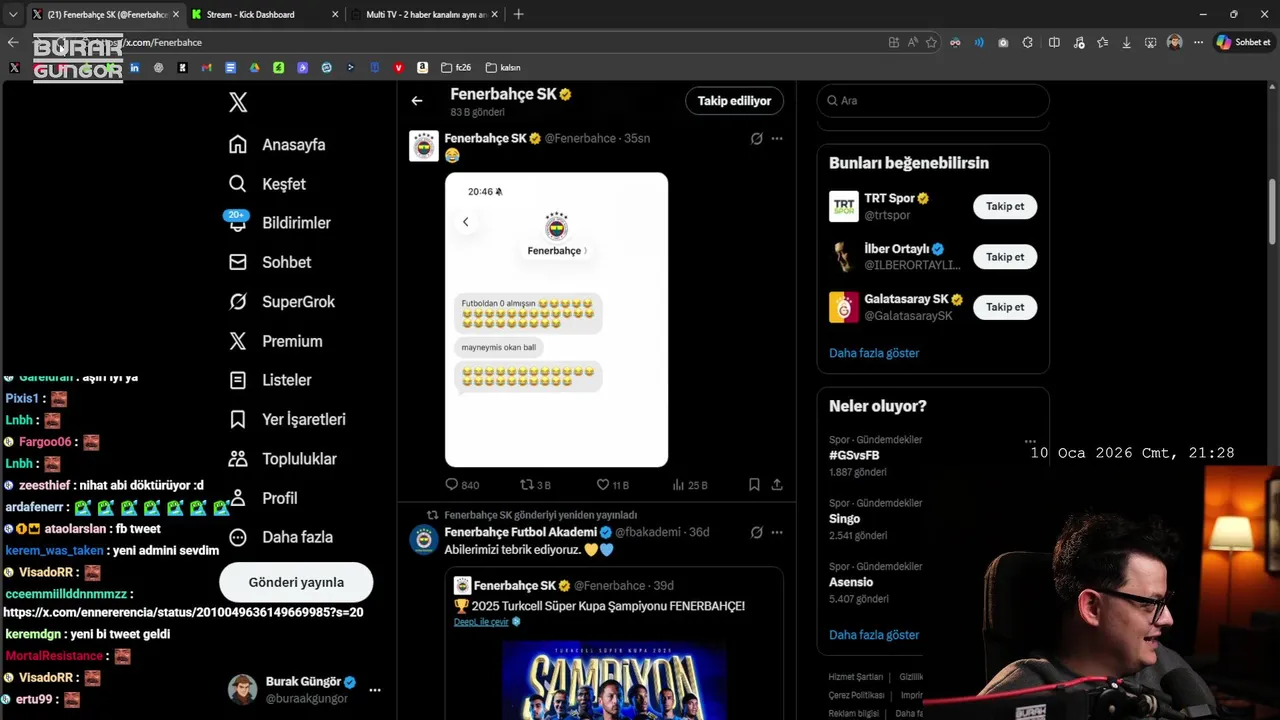Open Premium in X sidebar
This screenshot has width=1280, height=720.
click(275, 341)
